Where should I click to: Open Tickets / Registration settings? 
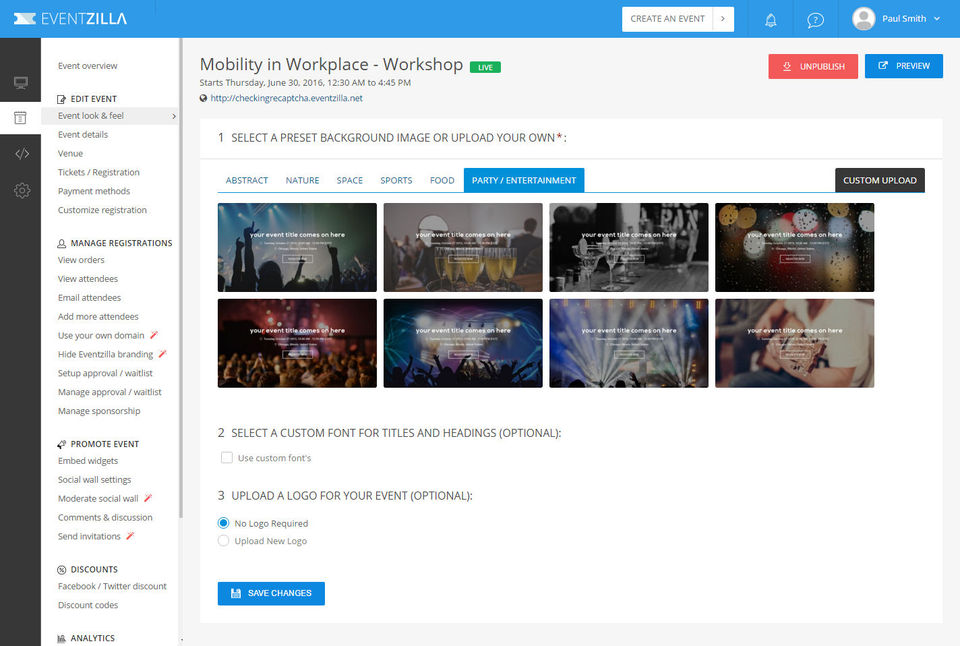99,173
